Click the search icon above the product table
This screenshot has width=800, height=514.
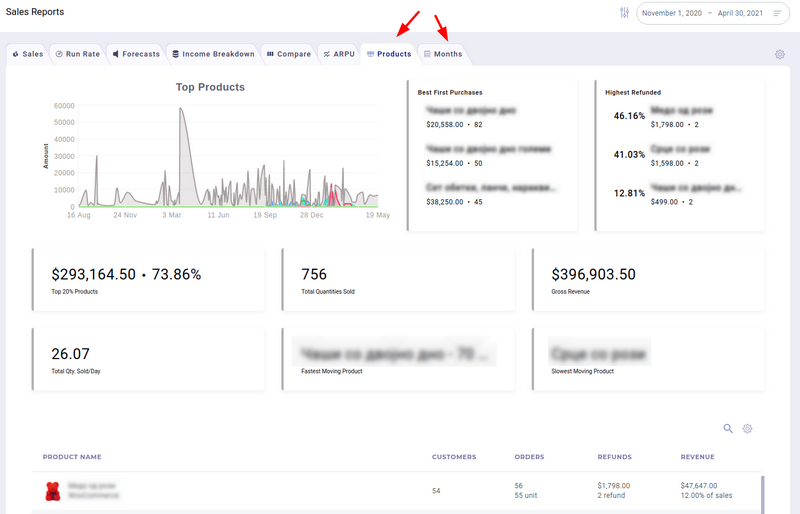[728, 429]
